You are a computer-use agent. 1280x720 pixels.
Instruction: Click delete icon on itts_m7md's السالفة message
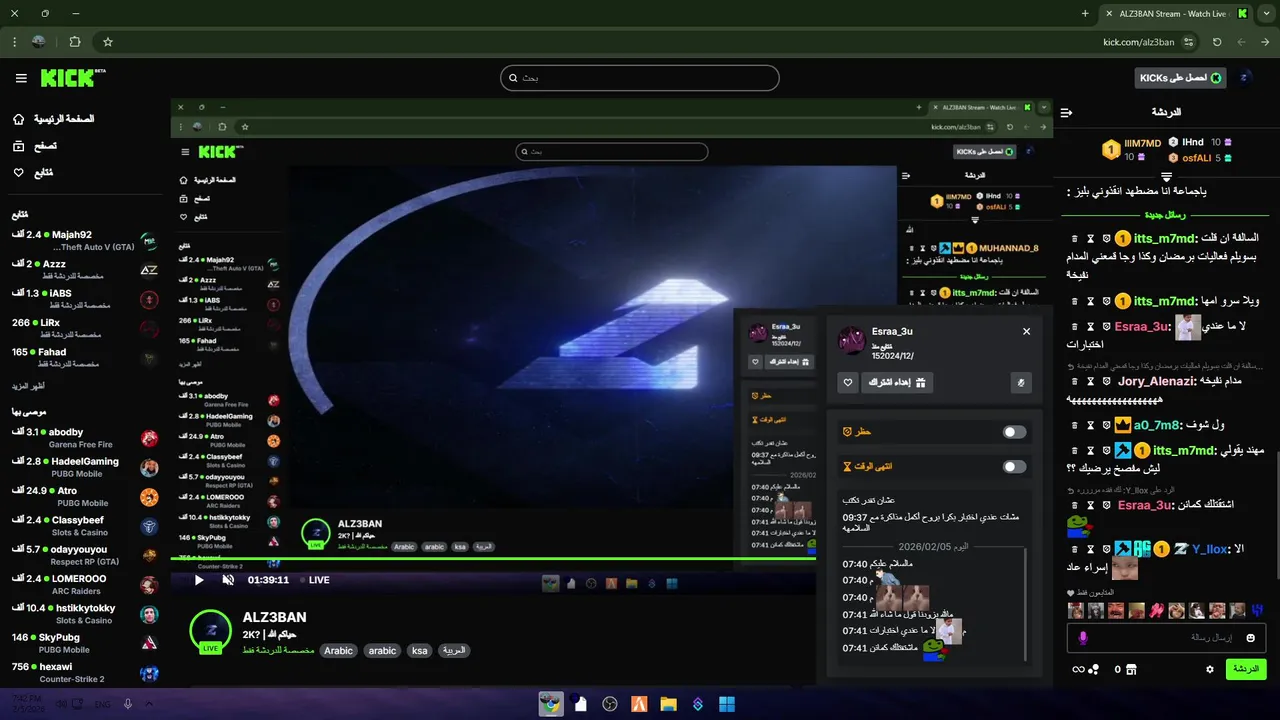pos(1075,239)
